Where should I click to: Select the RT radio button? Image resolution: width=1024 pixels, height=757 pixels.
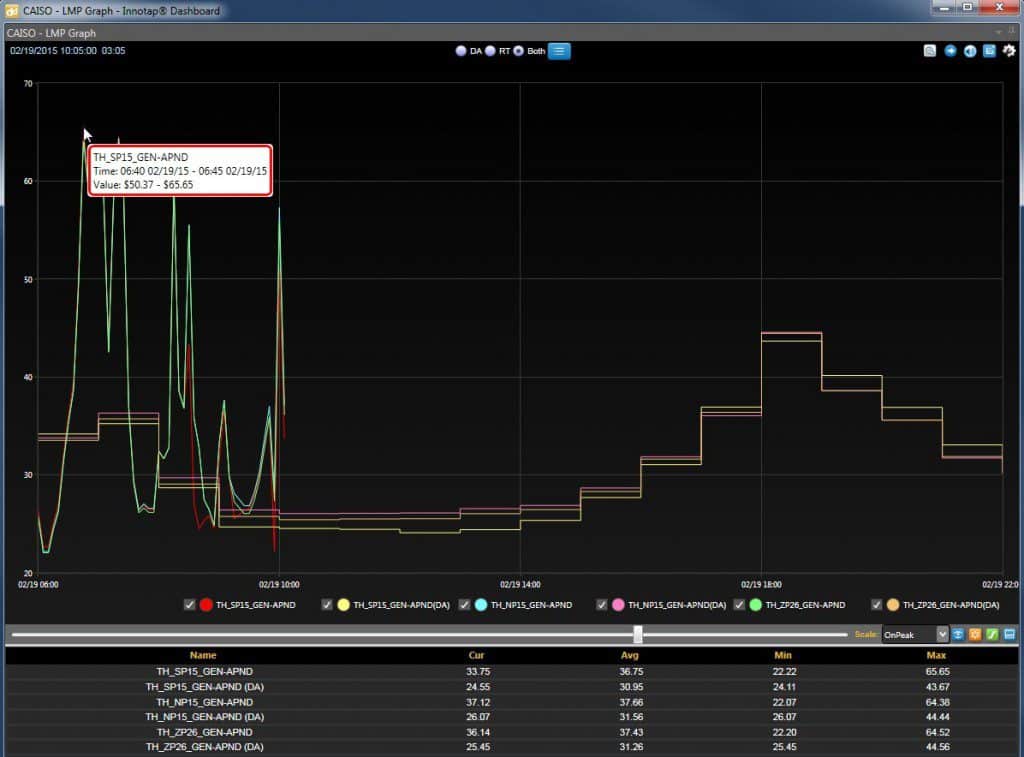490,51
